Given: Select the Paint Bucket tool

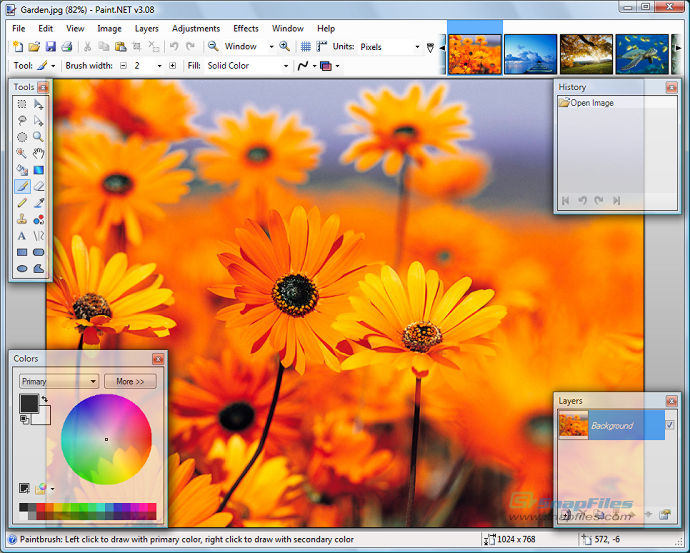Looking at the screenshot, I should pos(22,169).
